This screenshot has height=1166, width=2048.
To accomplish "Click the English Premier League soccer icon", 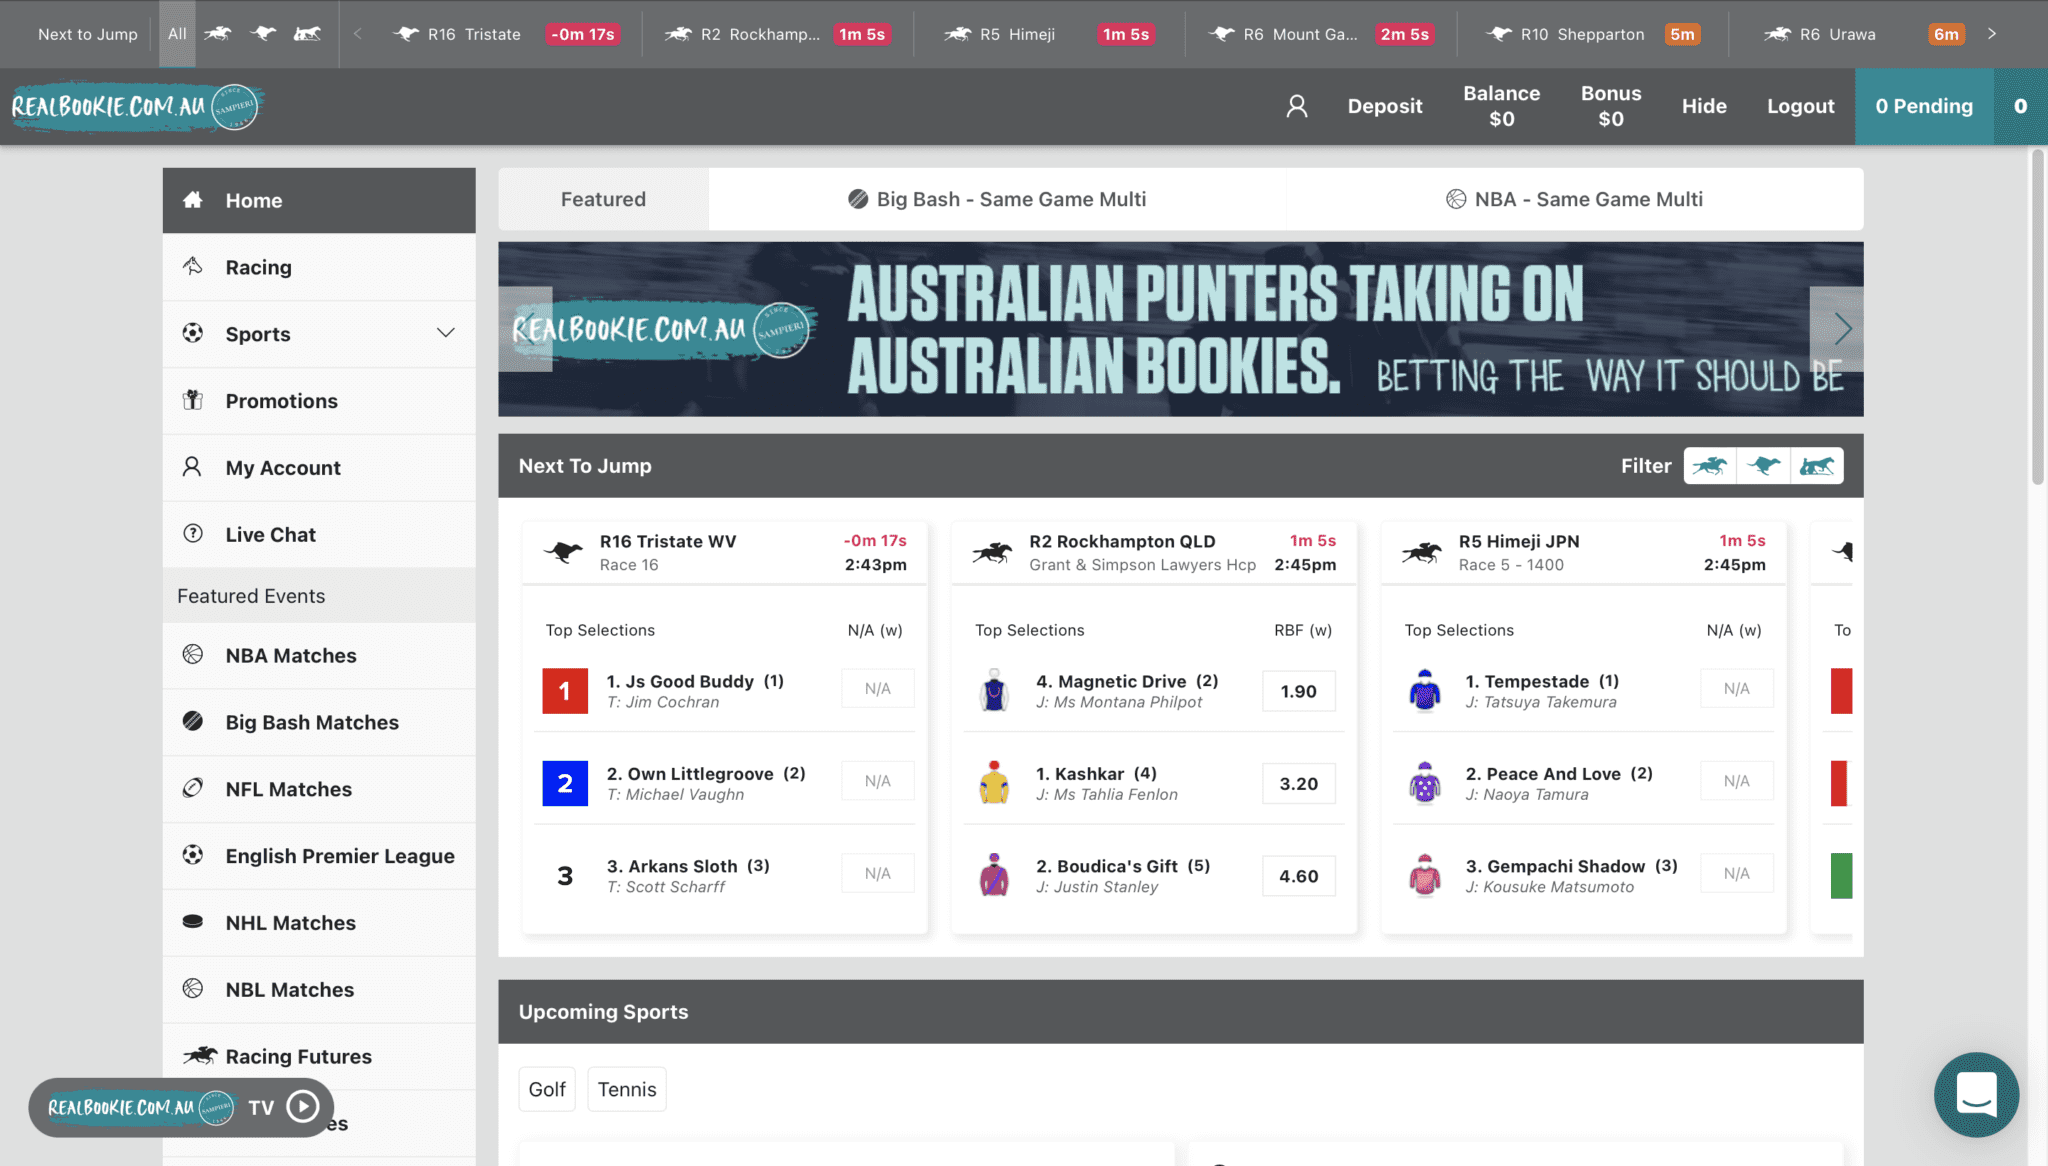I will [193, 855].
